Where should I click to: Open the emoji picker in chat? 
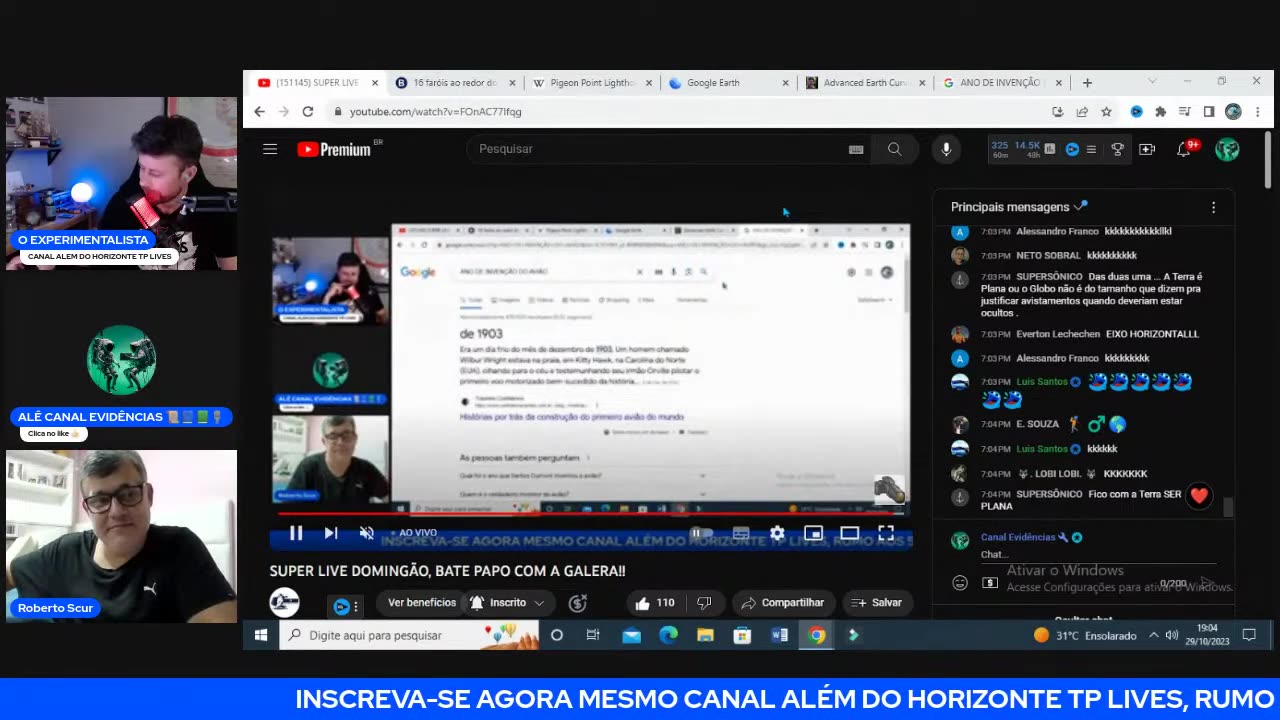[960, 583]
